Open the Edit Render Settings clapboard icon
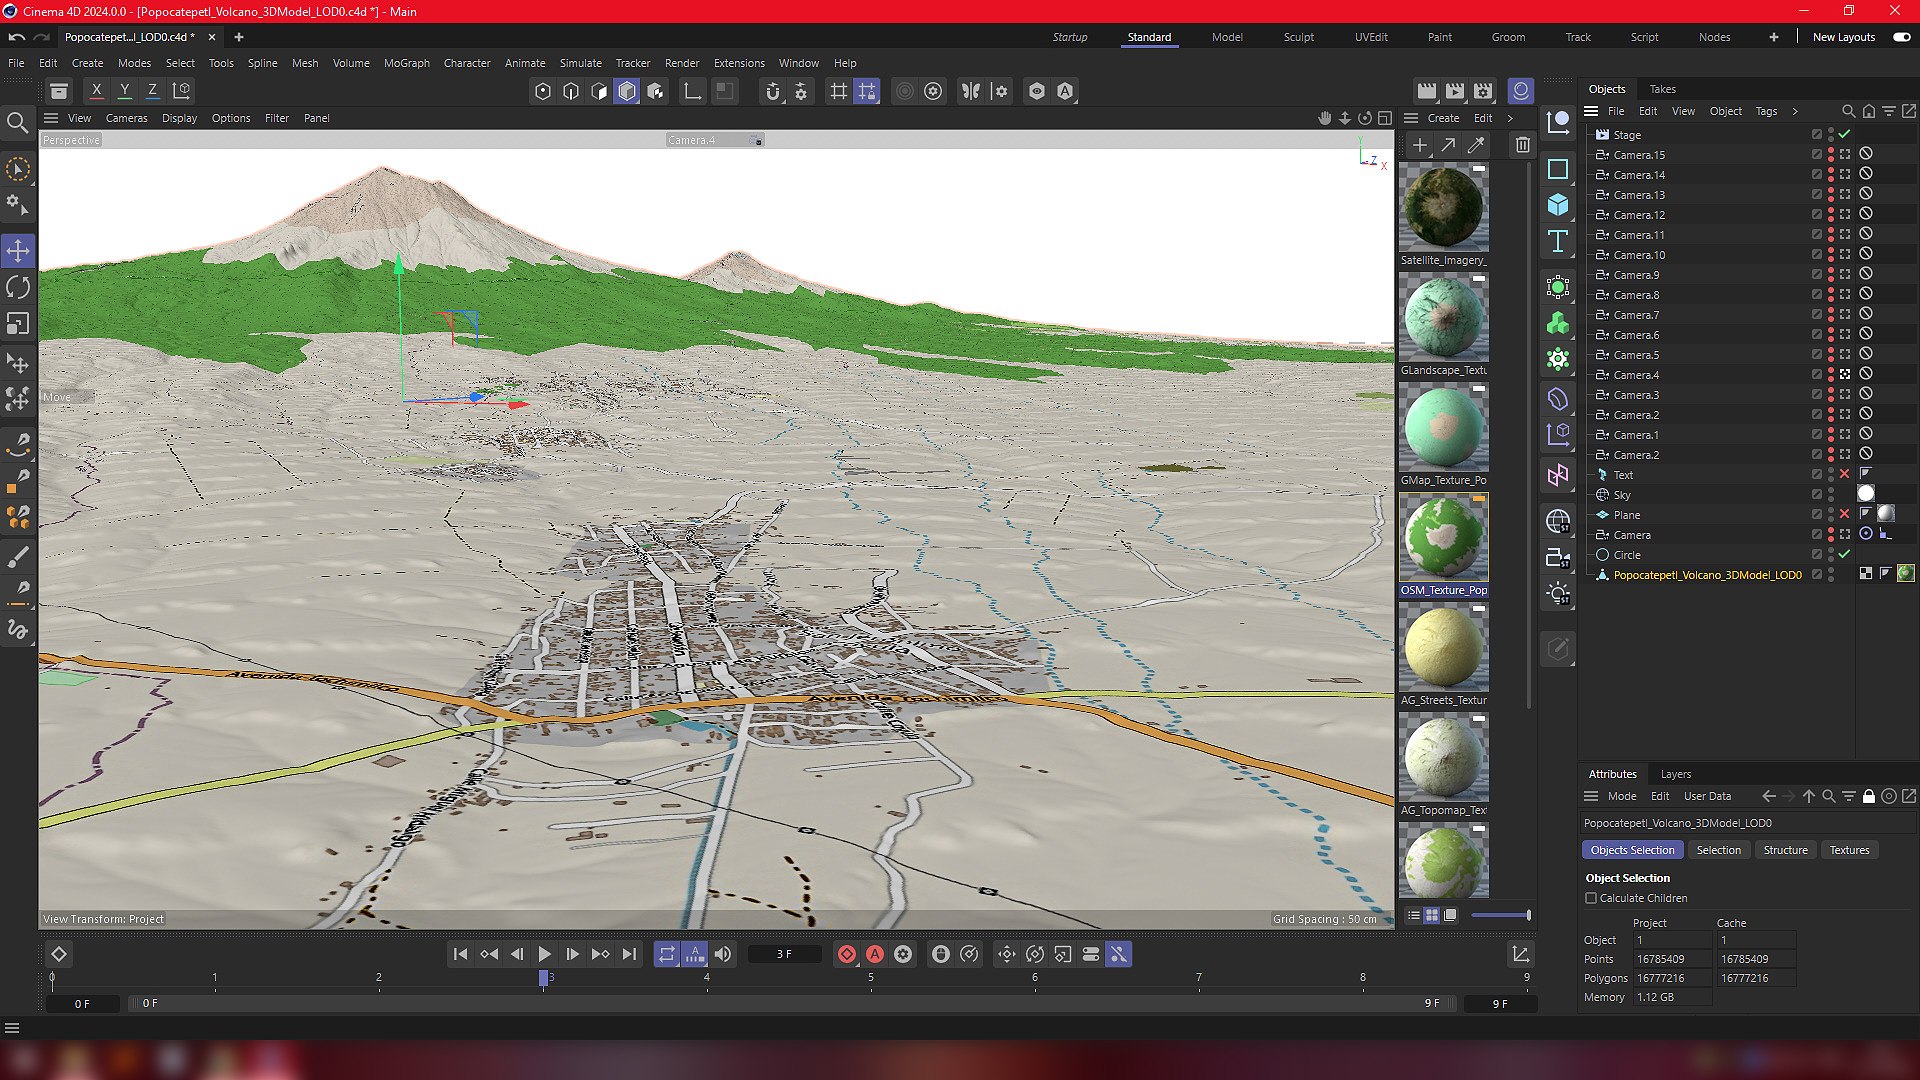The width and height of the screenshot is (1920, 1080). [x=1483, y=91]
